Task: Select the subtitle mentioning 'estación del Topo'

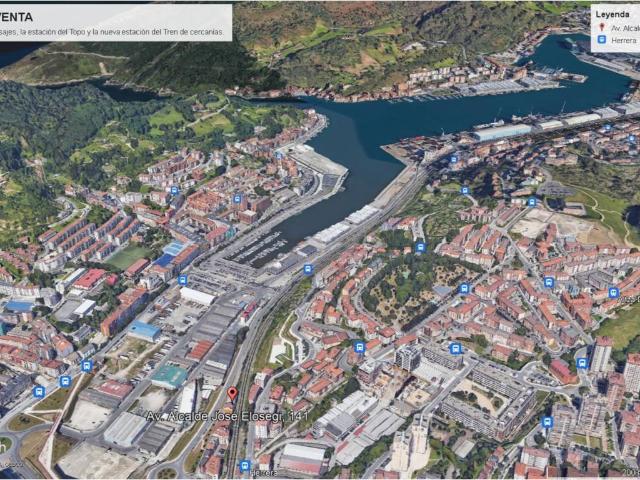Action: pos(112,32)
